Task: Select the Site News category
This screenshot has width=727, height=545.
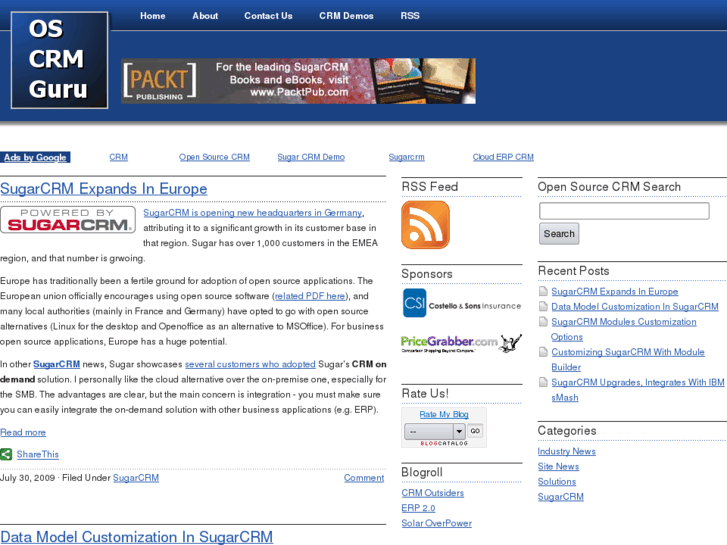Action: point(558,467)
